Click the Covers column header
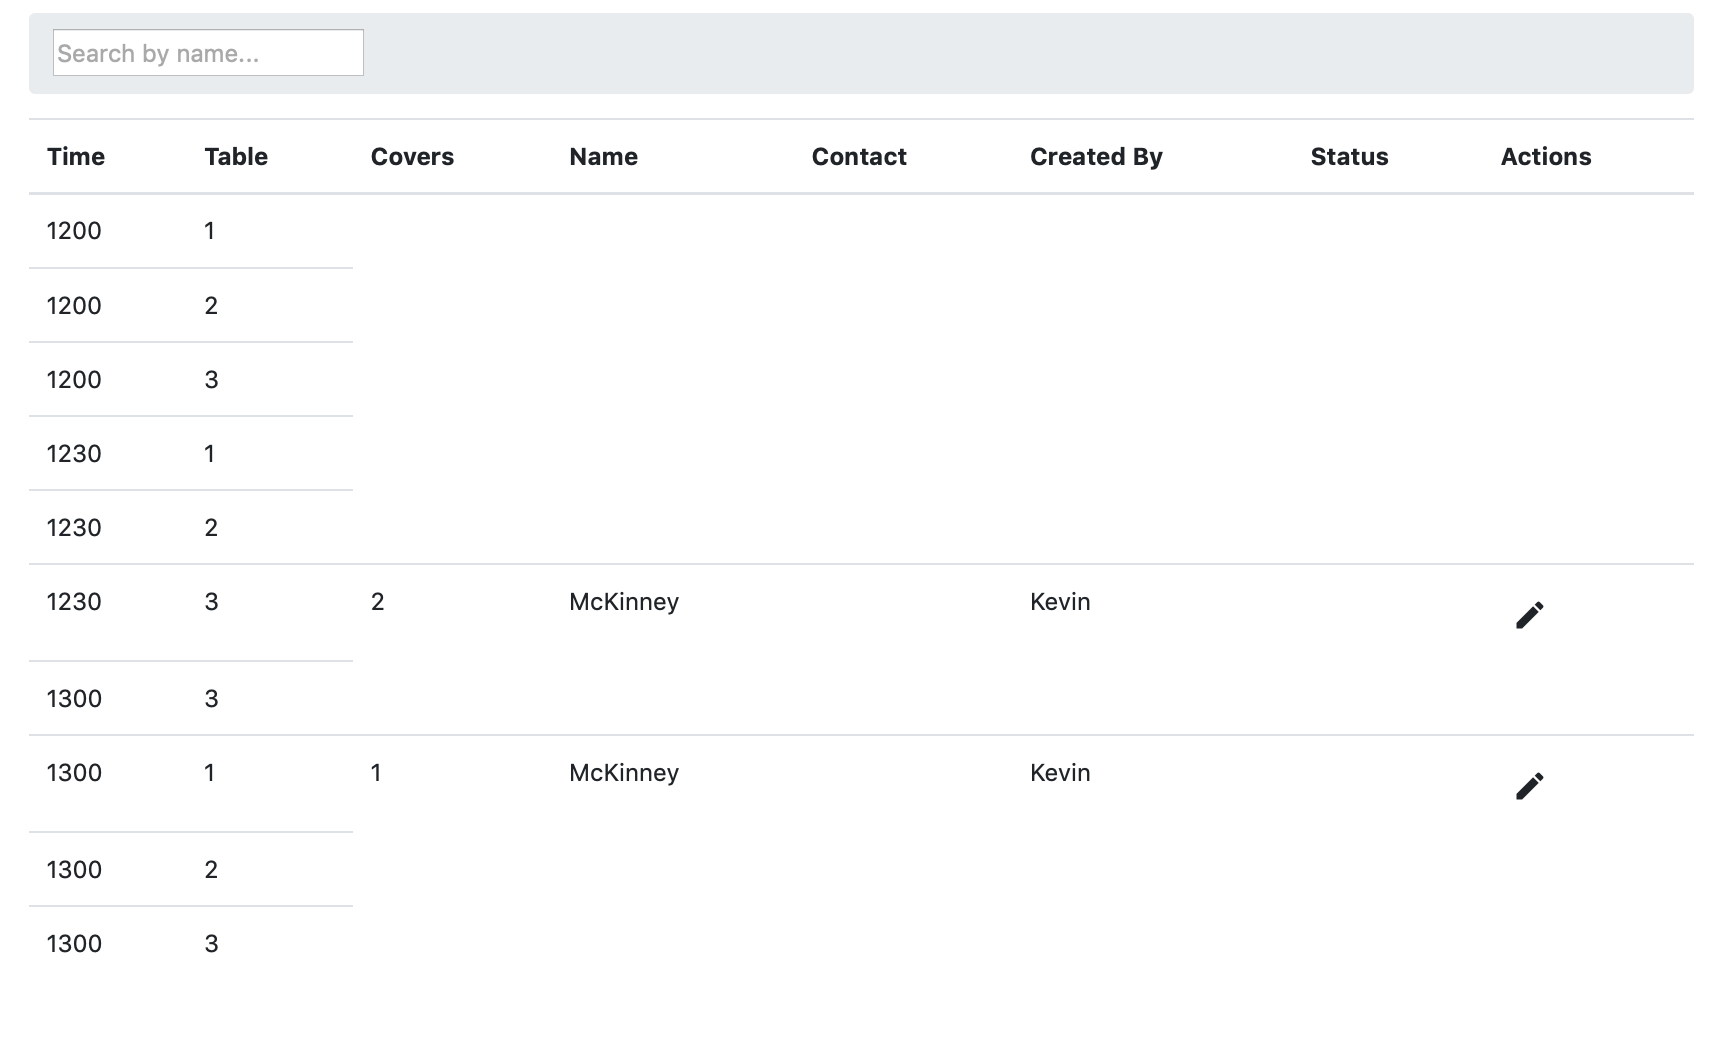Image resolution: width=1728 pixels, height=1040 pixels. coord(412,156)
